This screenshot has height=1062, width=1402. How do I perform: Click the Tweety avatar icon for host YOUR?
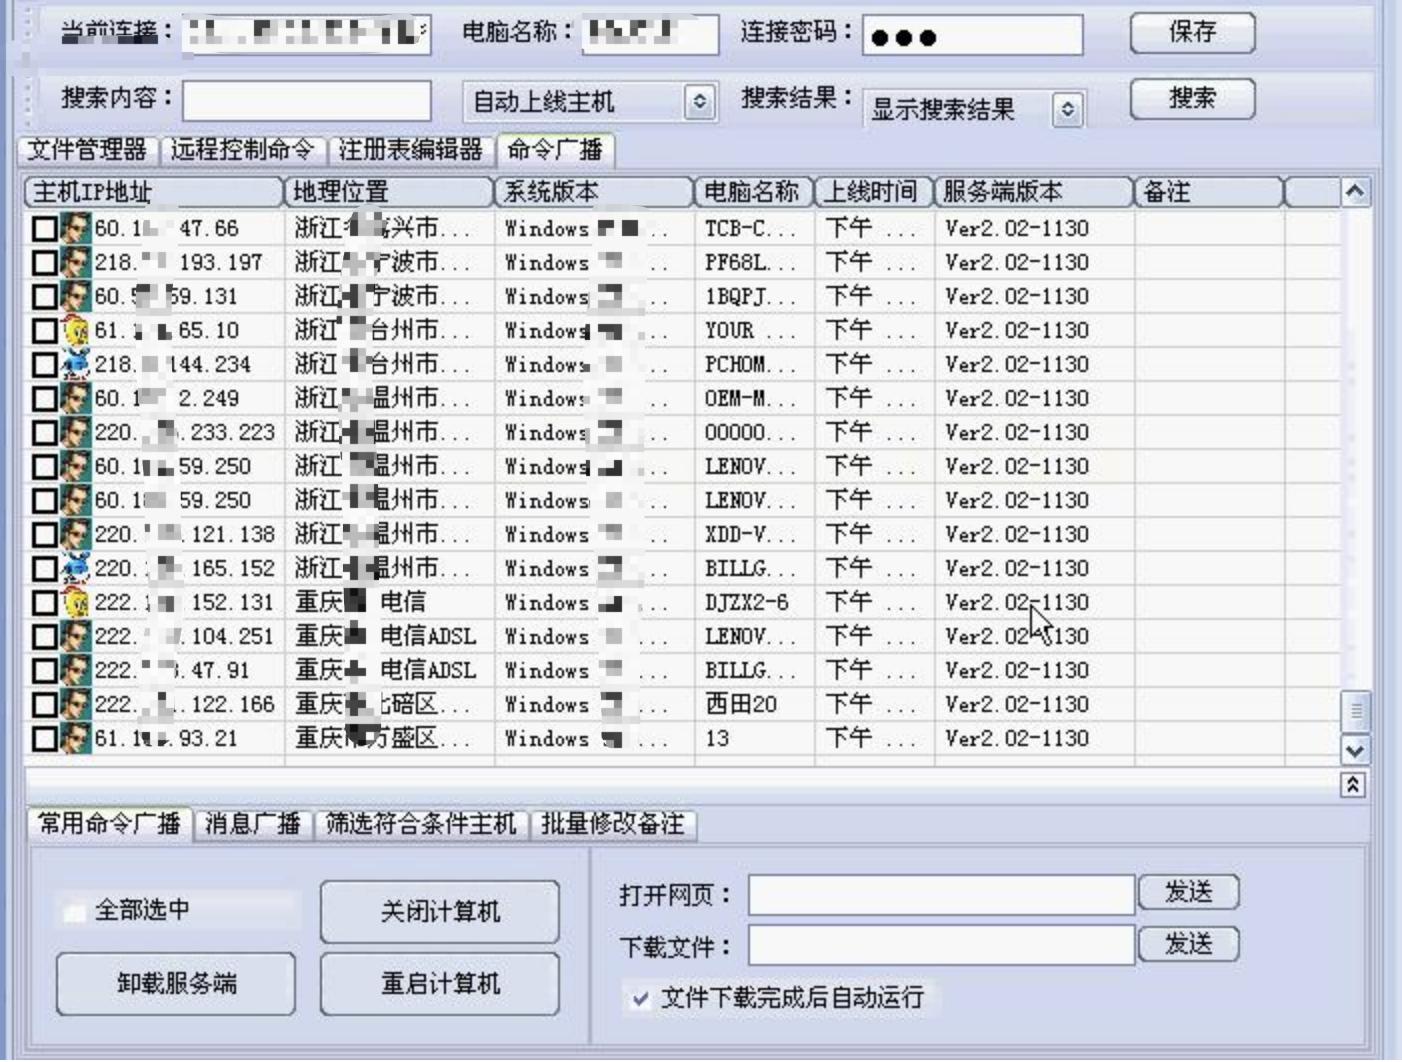[x=75, y=330]
